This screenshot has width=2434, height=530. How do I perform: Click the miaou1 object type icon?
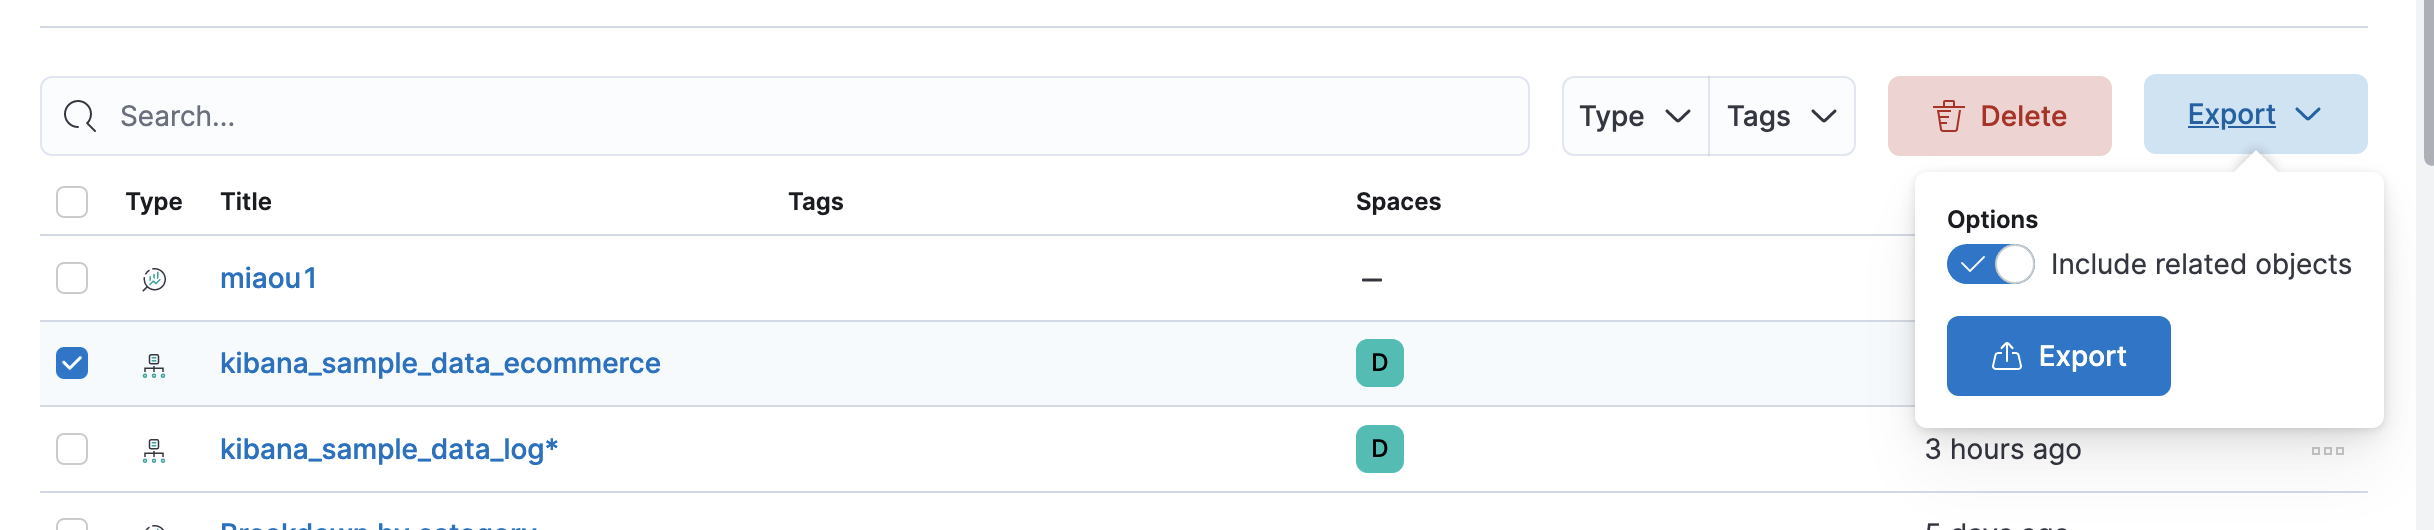click(x=154, y=279)
